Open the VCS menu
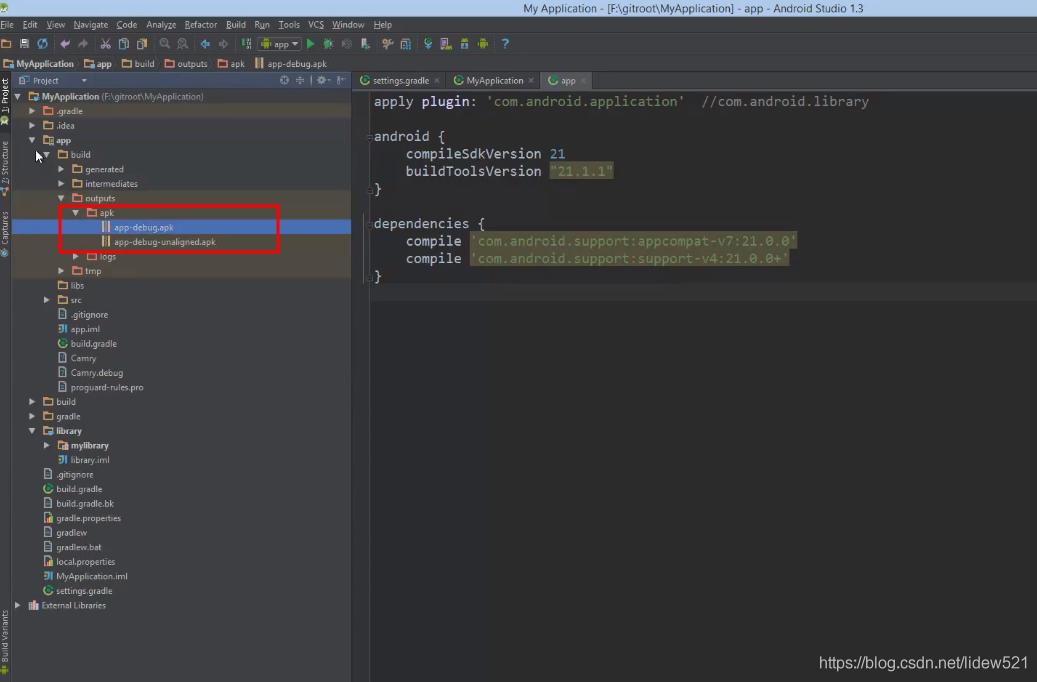This screenshot has height=682, width=1037. (314, 24)
